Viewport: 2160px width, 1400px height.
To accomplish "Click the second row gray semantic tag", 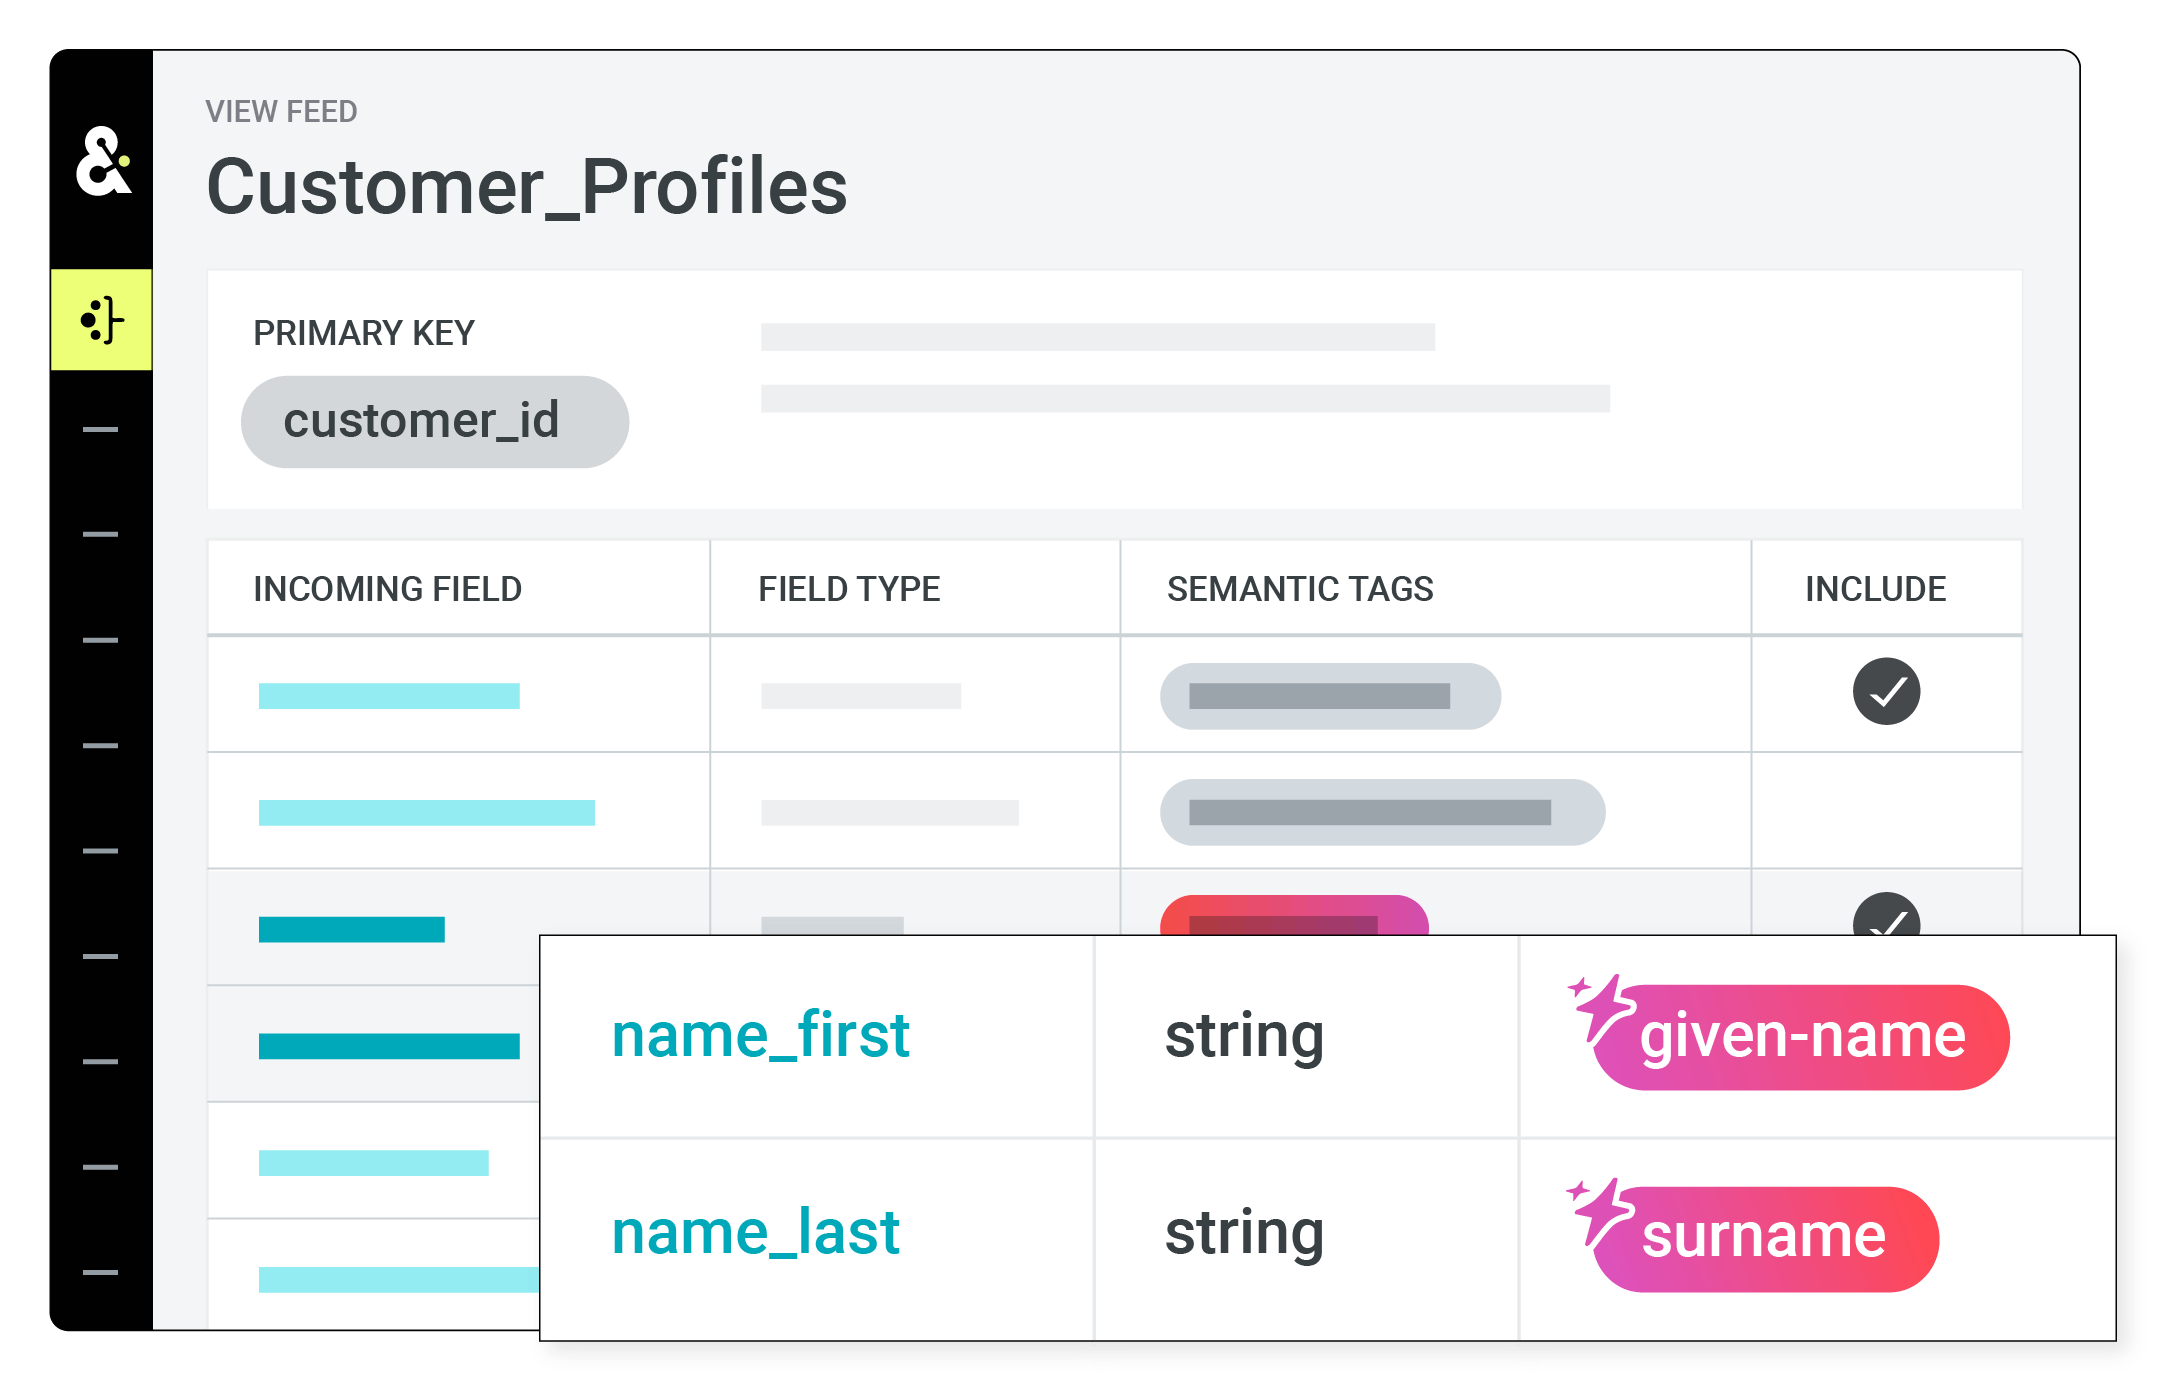I will (x=1381, y=812).
